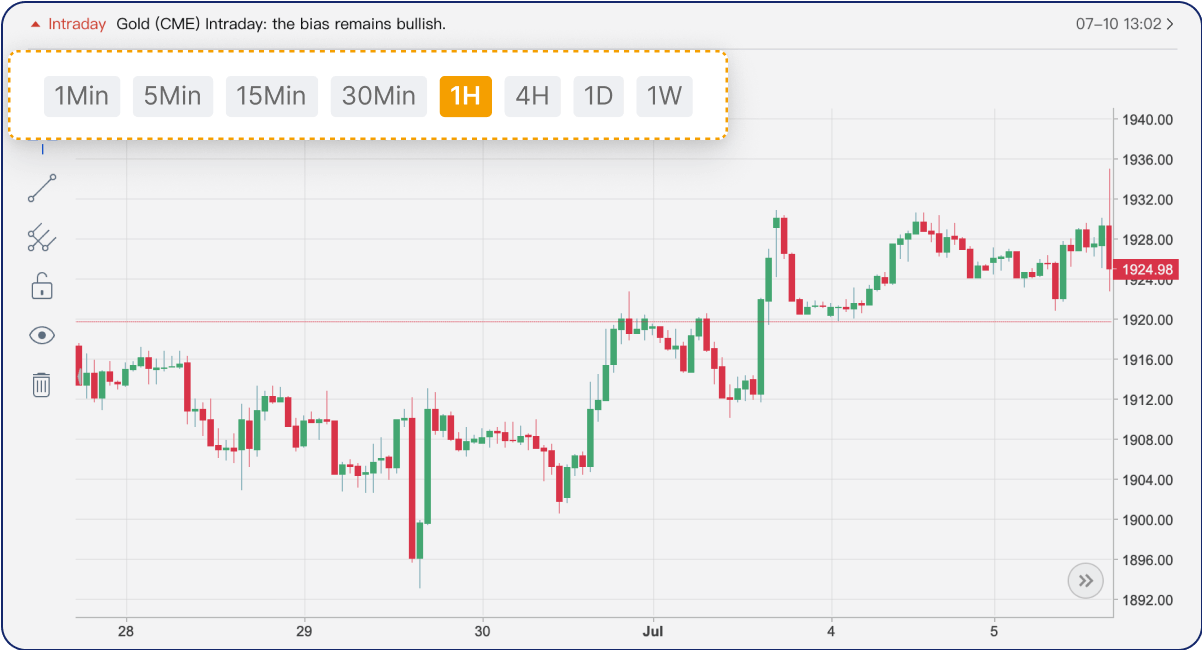Select the trend line drawing tool

[42, 188]
